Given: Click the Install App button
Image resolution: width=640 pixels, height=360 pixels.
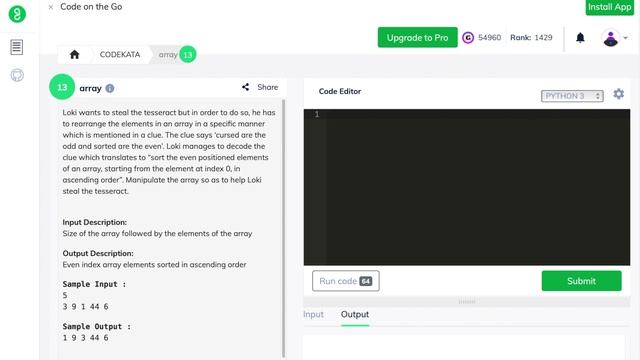Looking at the screenshot, I should point(609,7).
